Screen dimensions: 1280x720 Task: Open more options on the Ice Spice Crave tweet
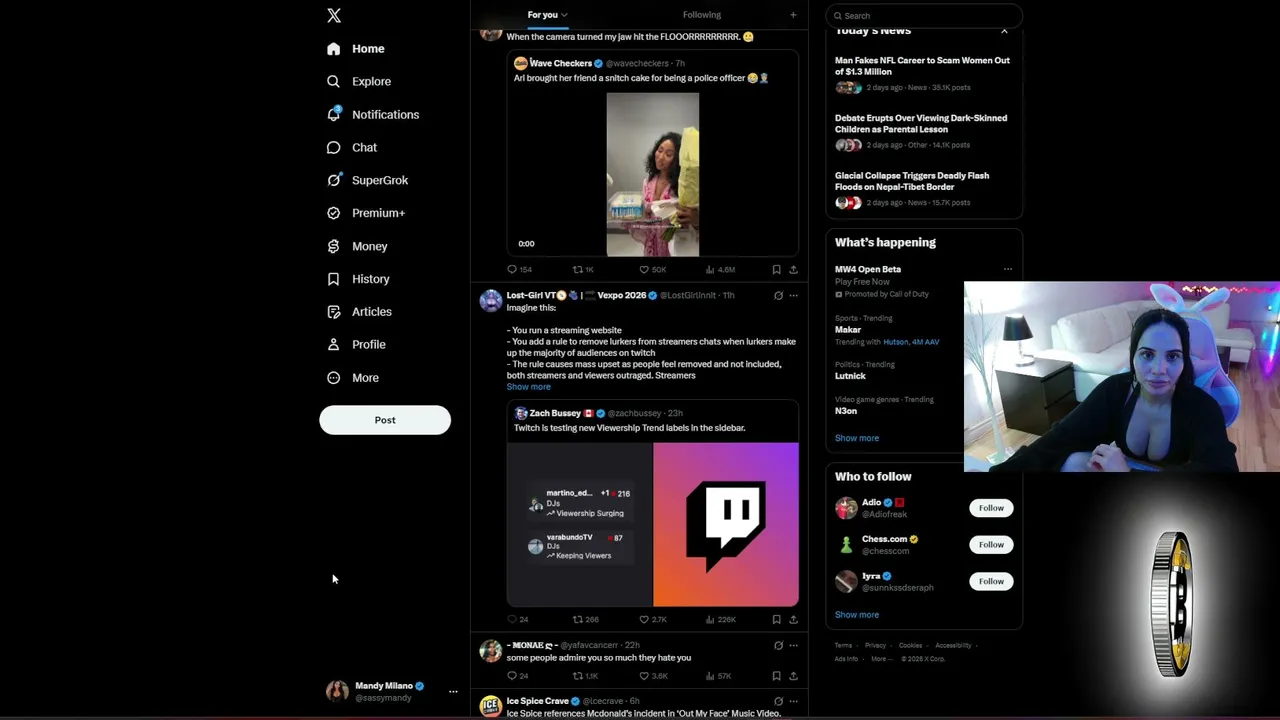[793, 702]
